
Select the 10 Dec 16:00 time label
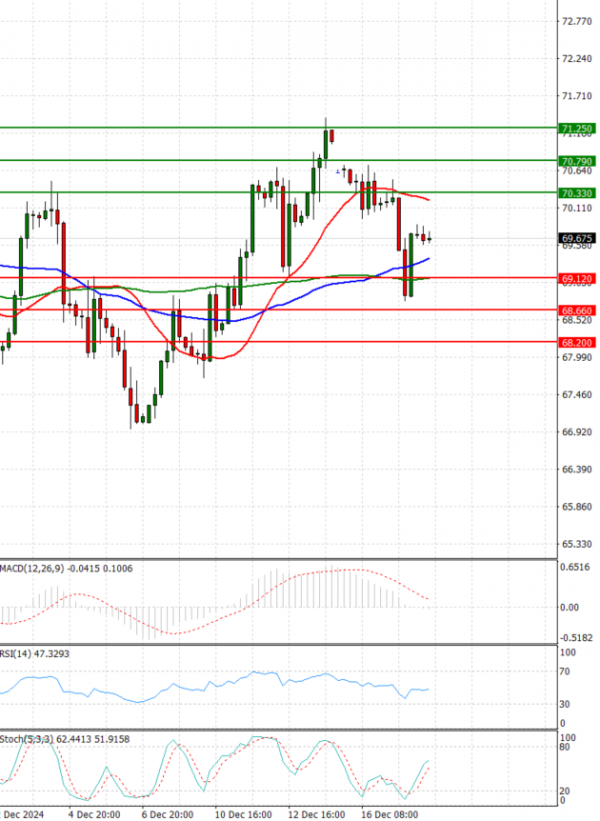245,814
